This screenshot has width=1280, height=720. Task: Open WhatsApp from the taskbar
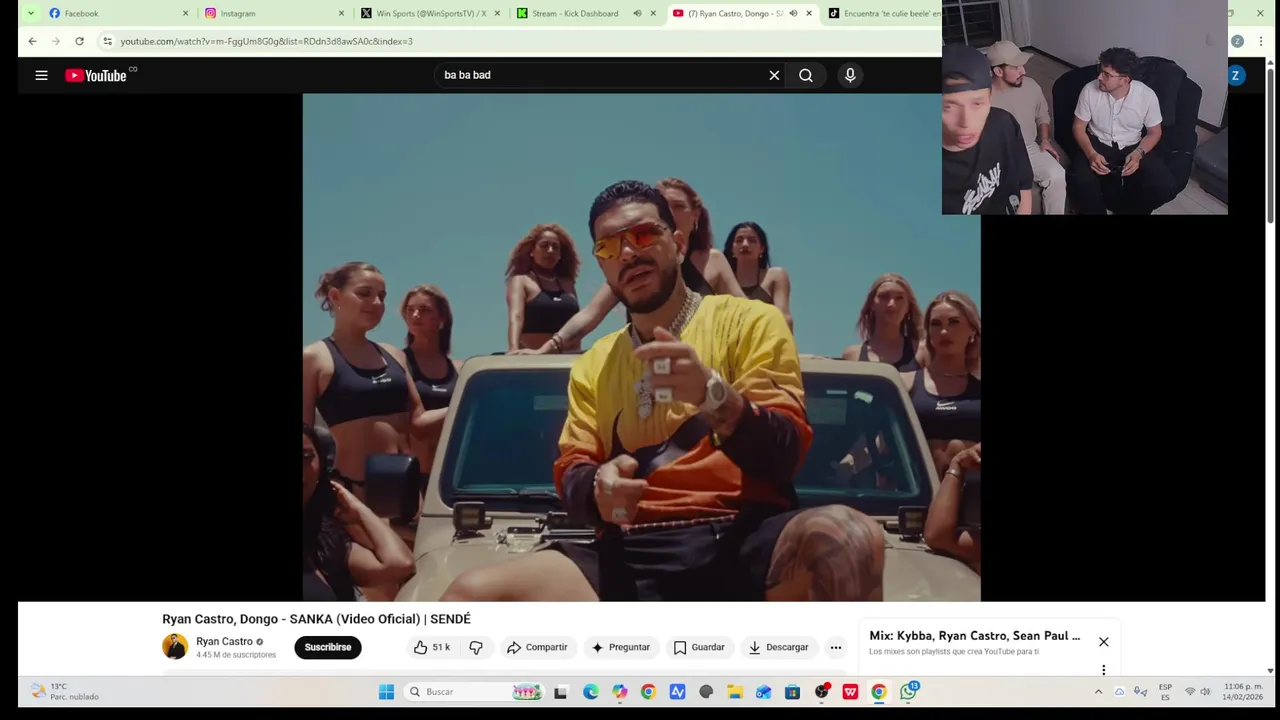tap(908, 692)
